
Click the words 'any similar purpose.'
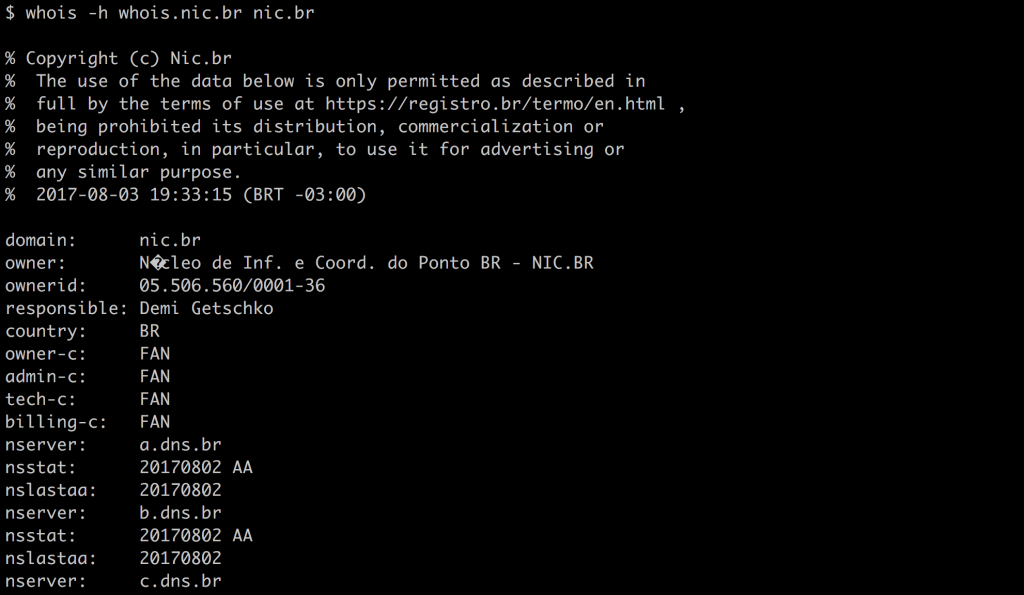coord(138,172)
